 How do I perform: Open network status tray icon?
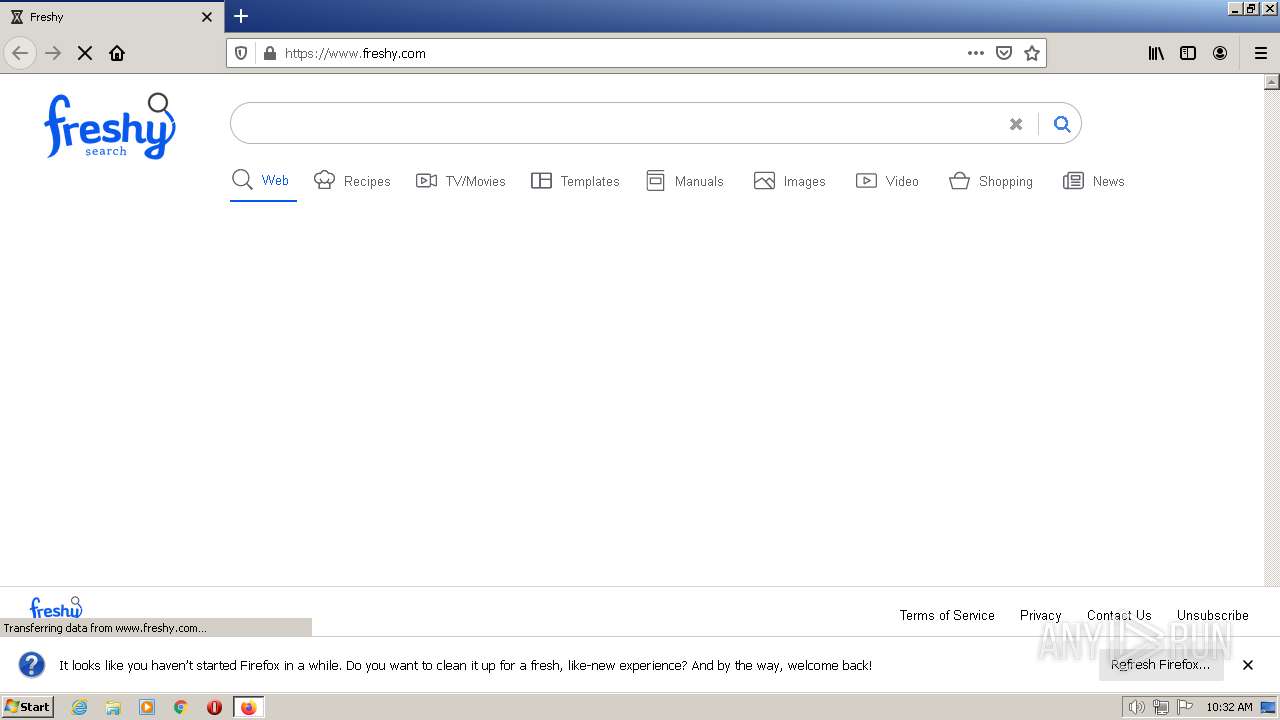pyautogui.click(x=1161, y=707)
